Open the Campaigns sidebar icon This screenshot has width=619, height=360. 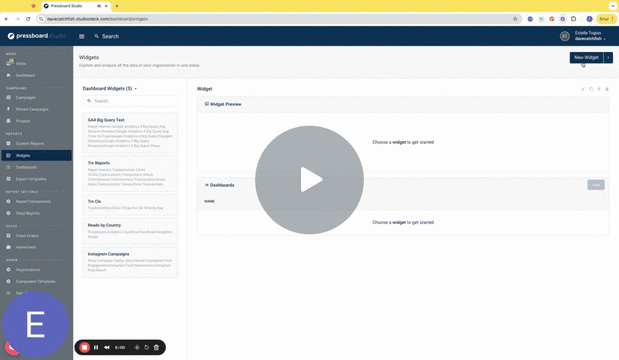point(8,97)
